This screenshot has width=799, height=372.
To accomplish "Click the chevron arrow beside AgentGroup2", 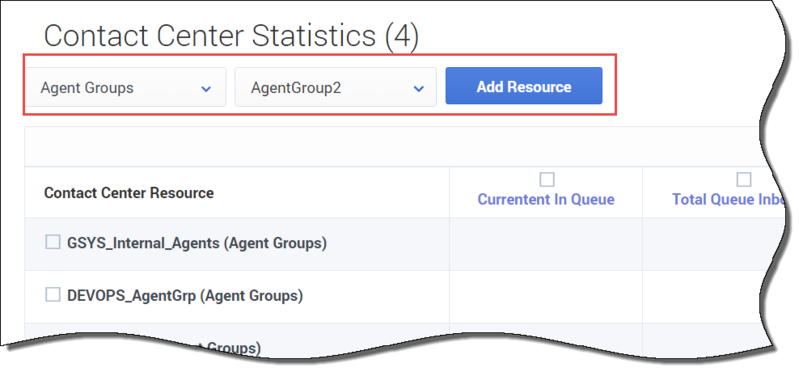I will 419,89.
